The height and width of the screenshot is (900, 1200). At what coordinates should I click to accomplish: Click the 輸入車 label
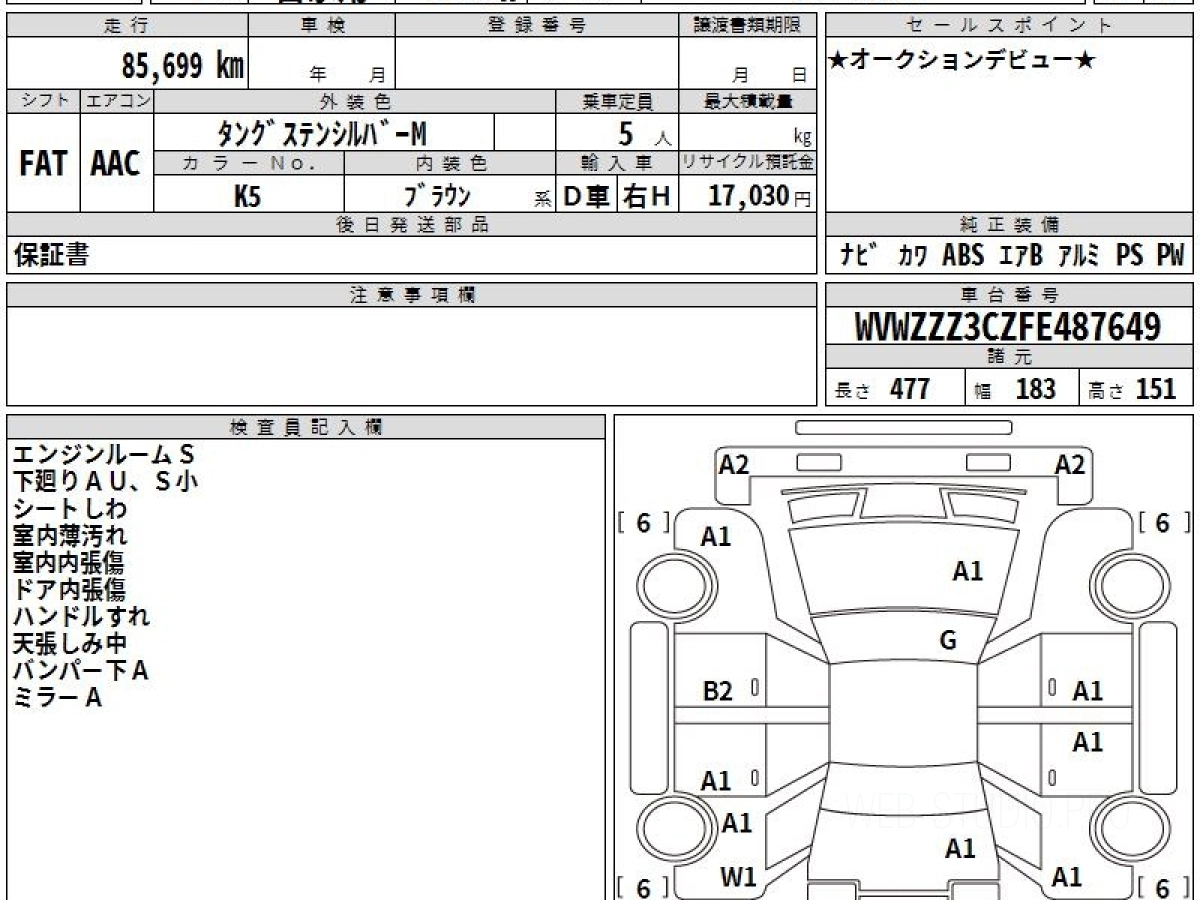(x=617, y=164)
